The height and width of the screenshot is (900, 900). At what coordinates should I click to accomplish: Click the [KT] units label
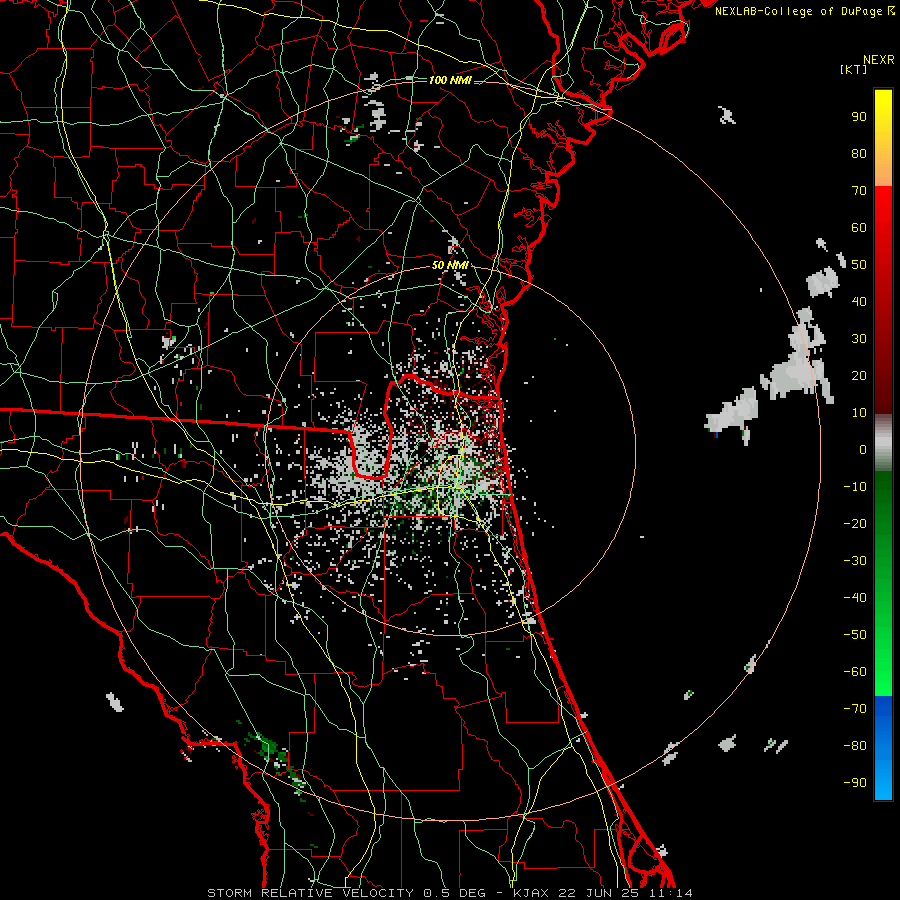[x=854, y=69]
